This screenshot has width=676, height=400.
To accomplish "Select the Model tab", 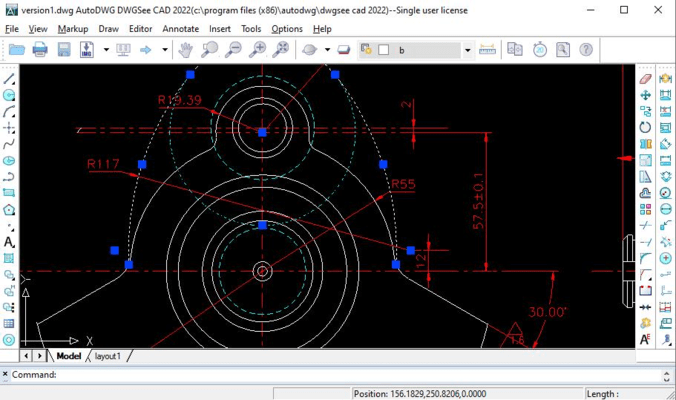I will pyautogui.click(x=68, y=356).
